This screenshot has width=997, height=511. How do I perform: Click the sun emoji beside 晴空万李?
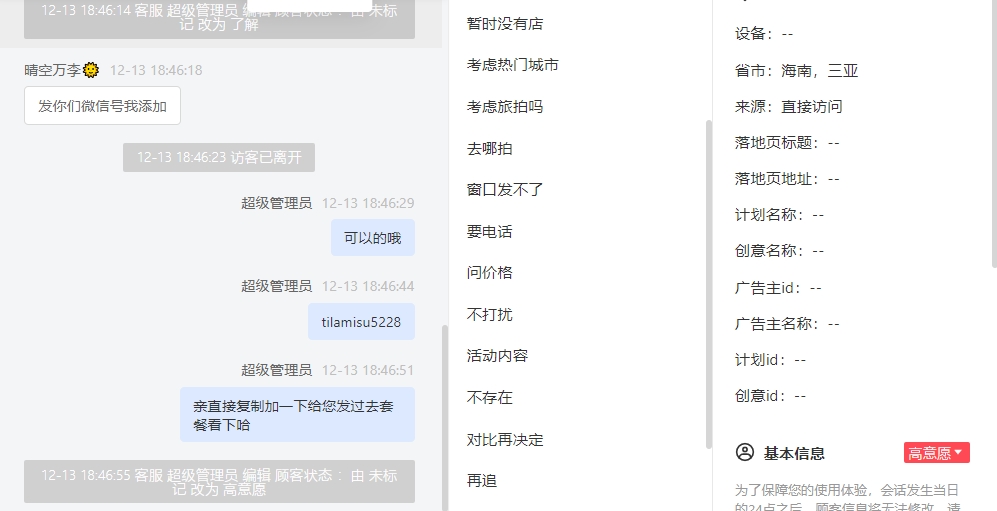(91, 70)
